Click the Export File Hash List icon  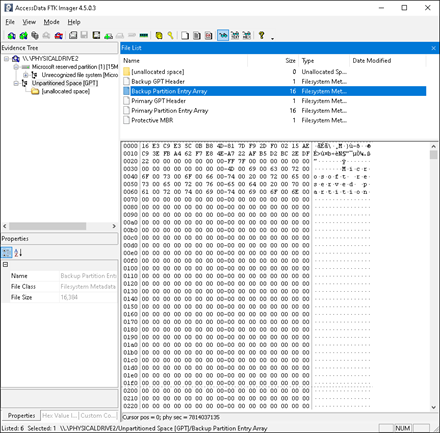(x=197, y=35)
